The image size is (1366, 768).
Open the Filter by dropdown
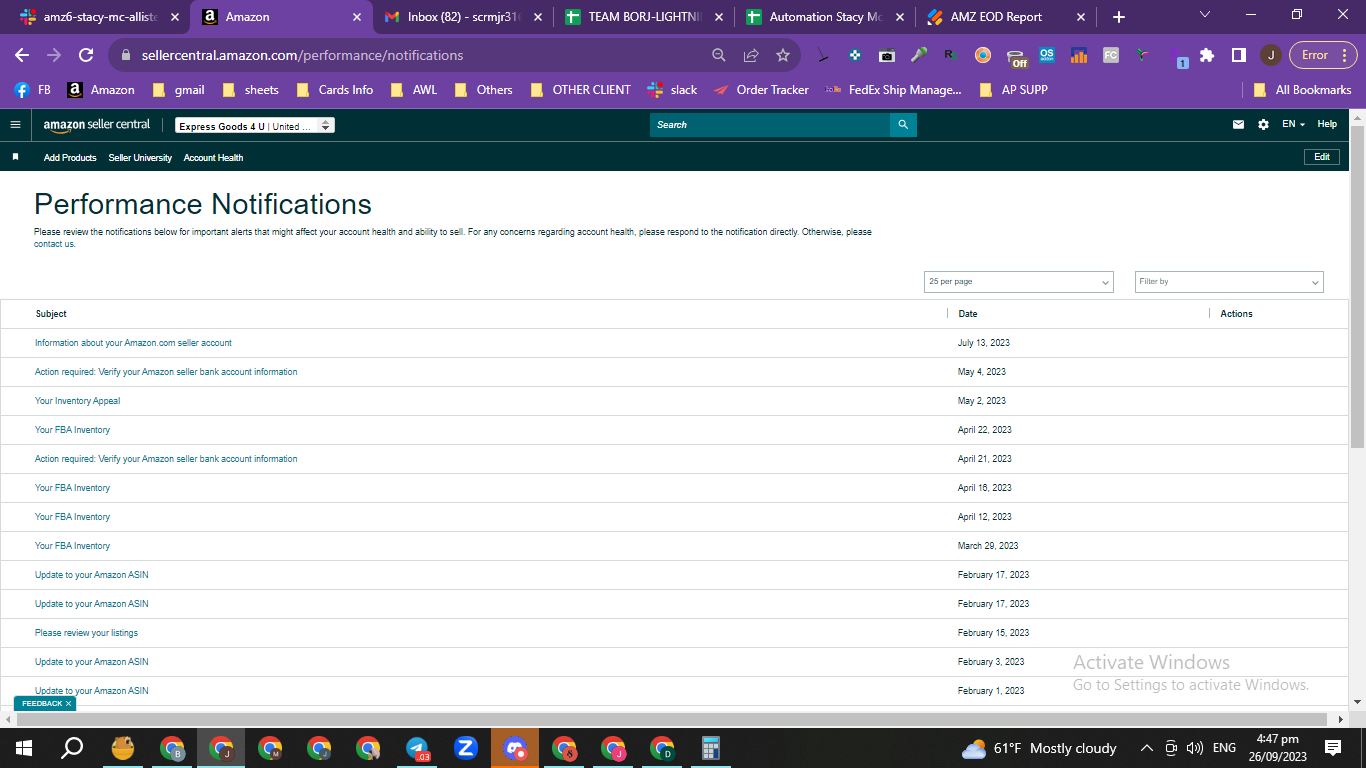click(x=1229, y=282)
